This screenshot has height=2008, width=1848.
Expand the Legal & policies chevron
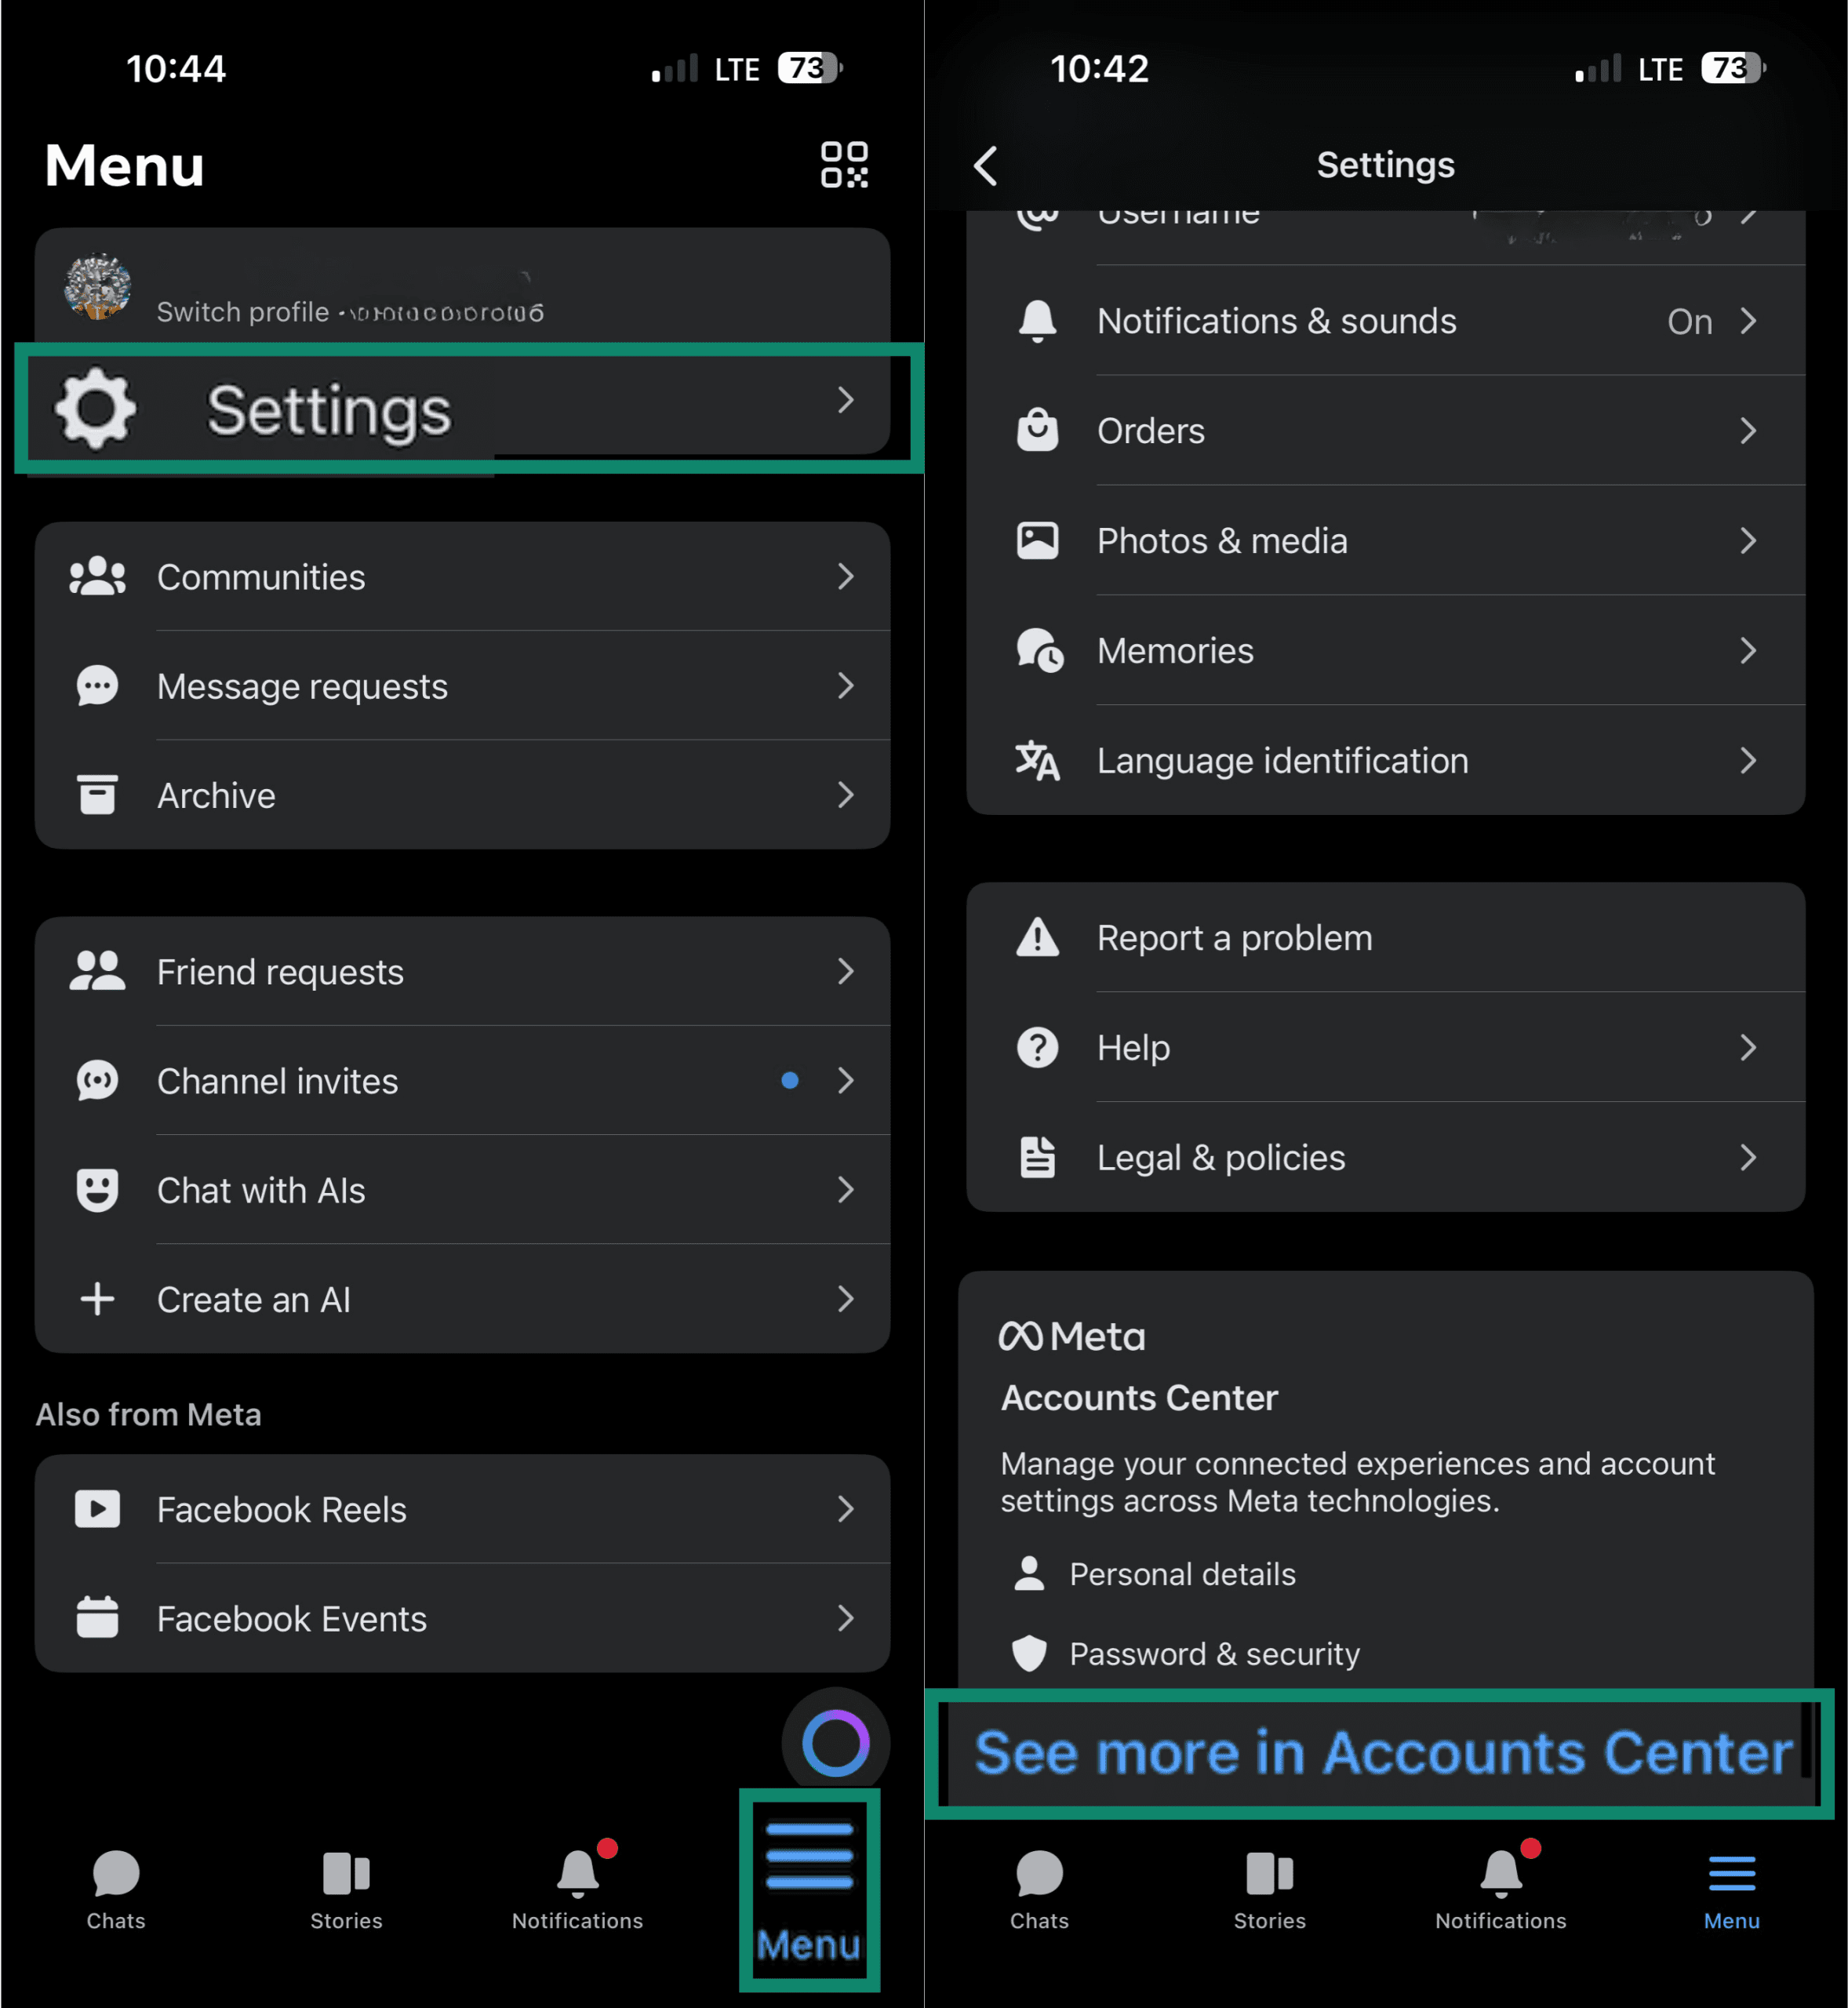pos(1747,1157)
